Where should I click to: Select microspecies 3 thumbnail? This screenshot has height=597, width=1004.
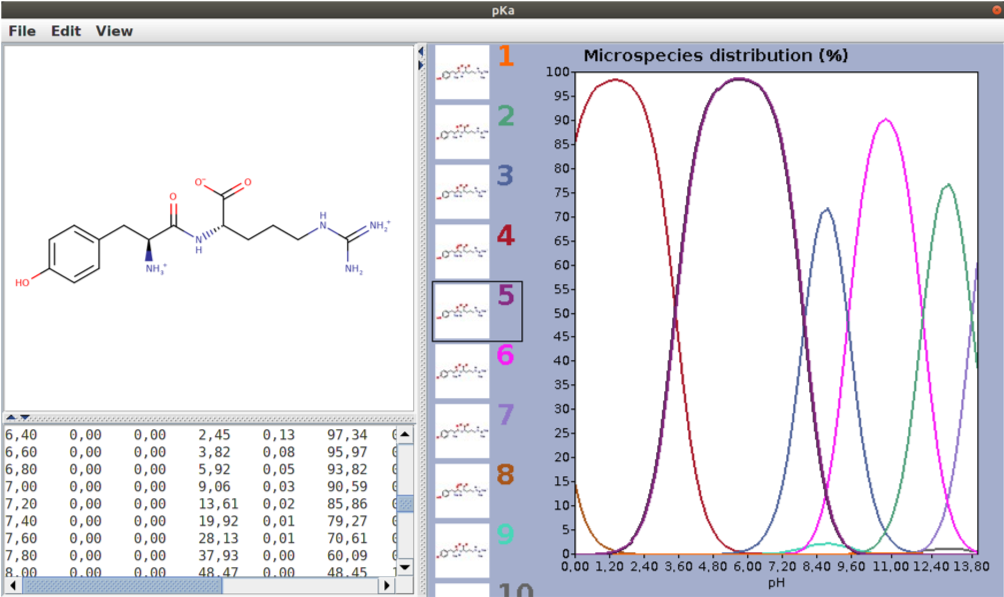462,192
